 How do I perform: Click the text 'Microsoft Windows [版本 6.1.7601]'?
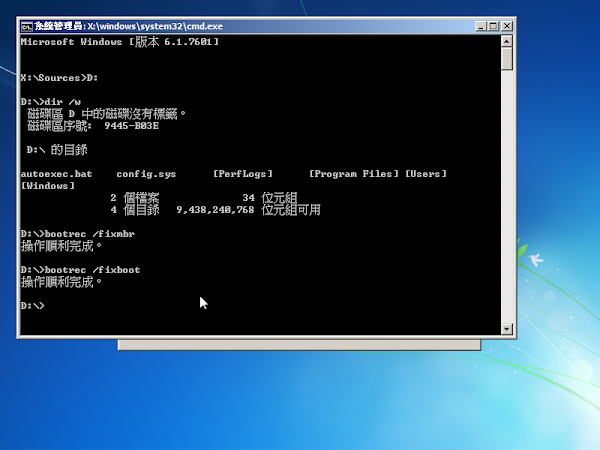point(120,42)
